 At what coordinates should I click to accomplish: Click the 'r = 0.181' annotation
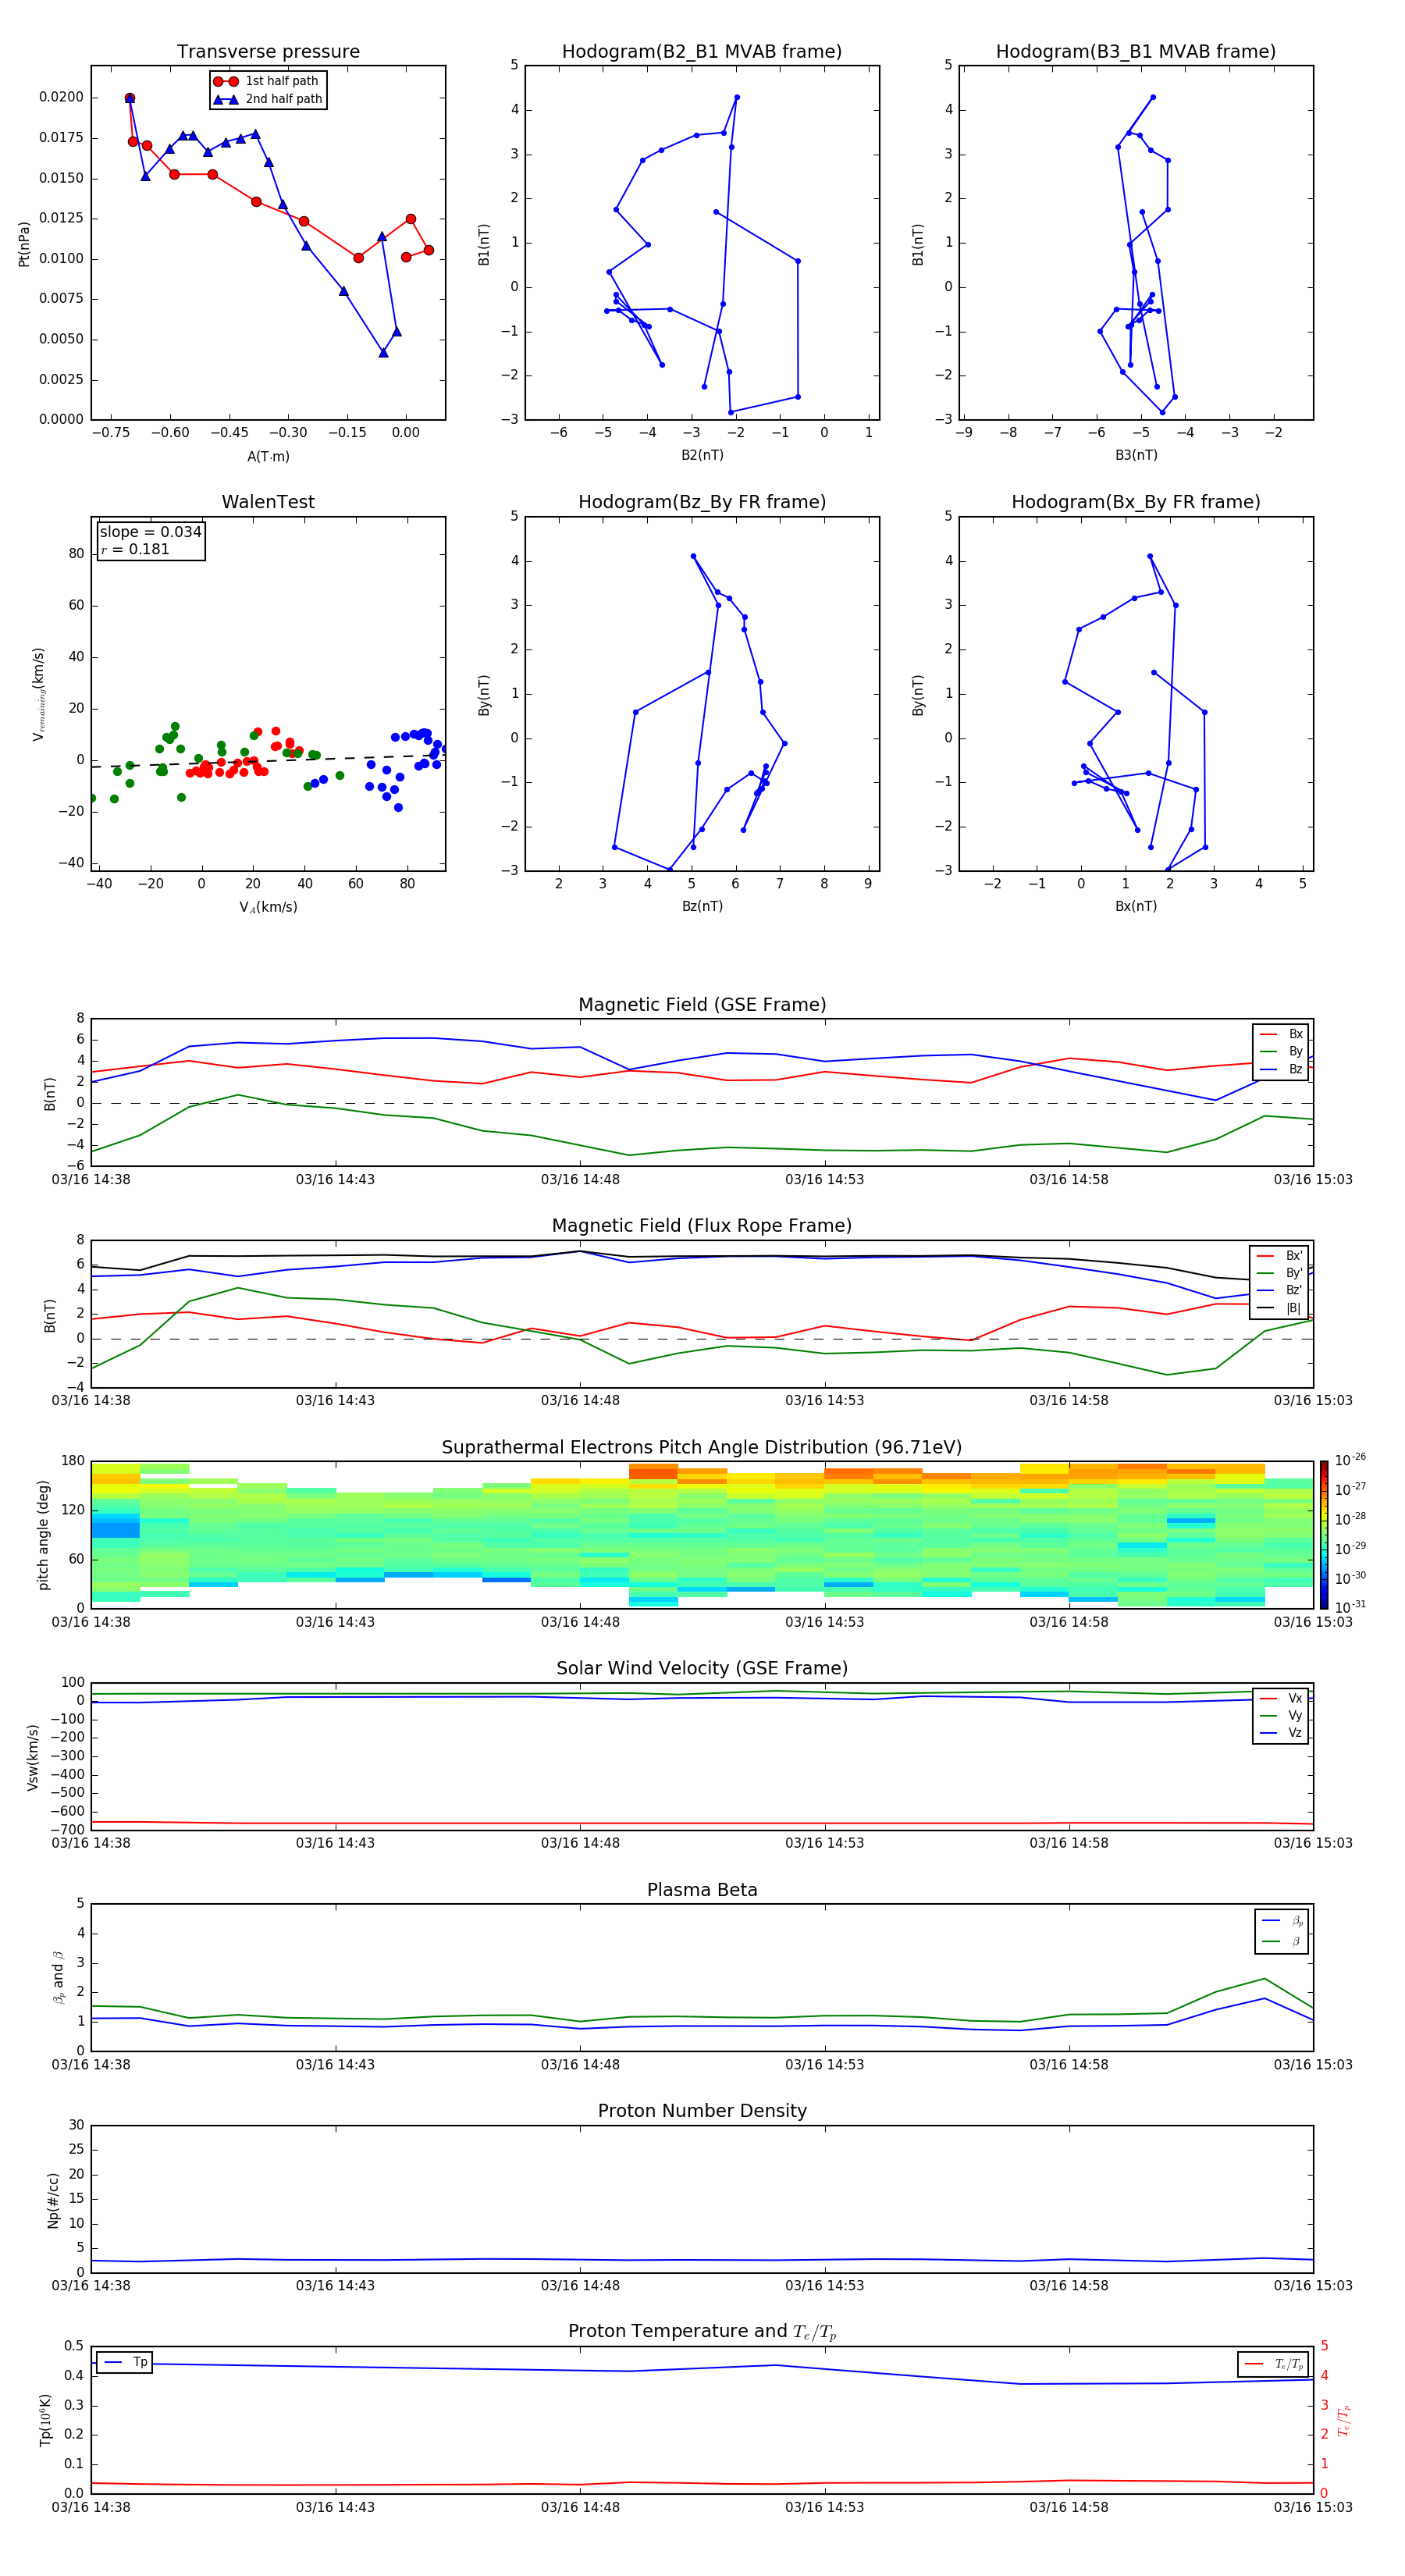(x=135, y=549)
